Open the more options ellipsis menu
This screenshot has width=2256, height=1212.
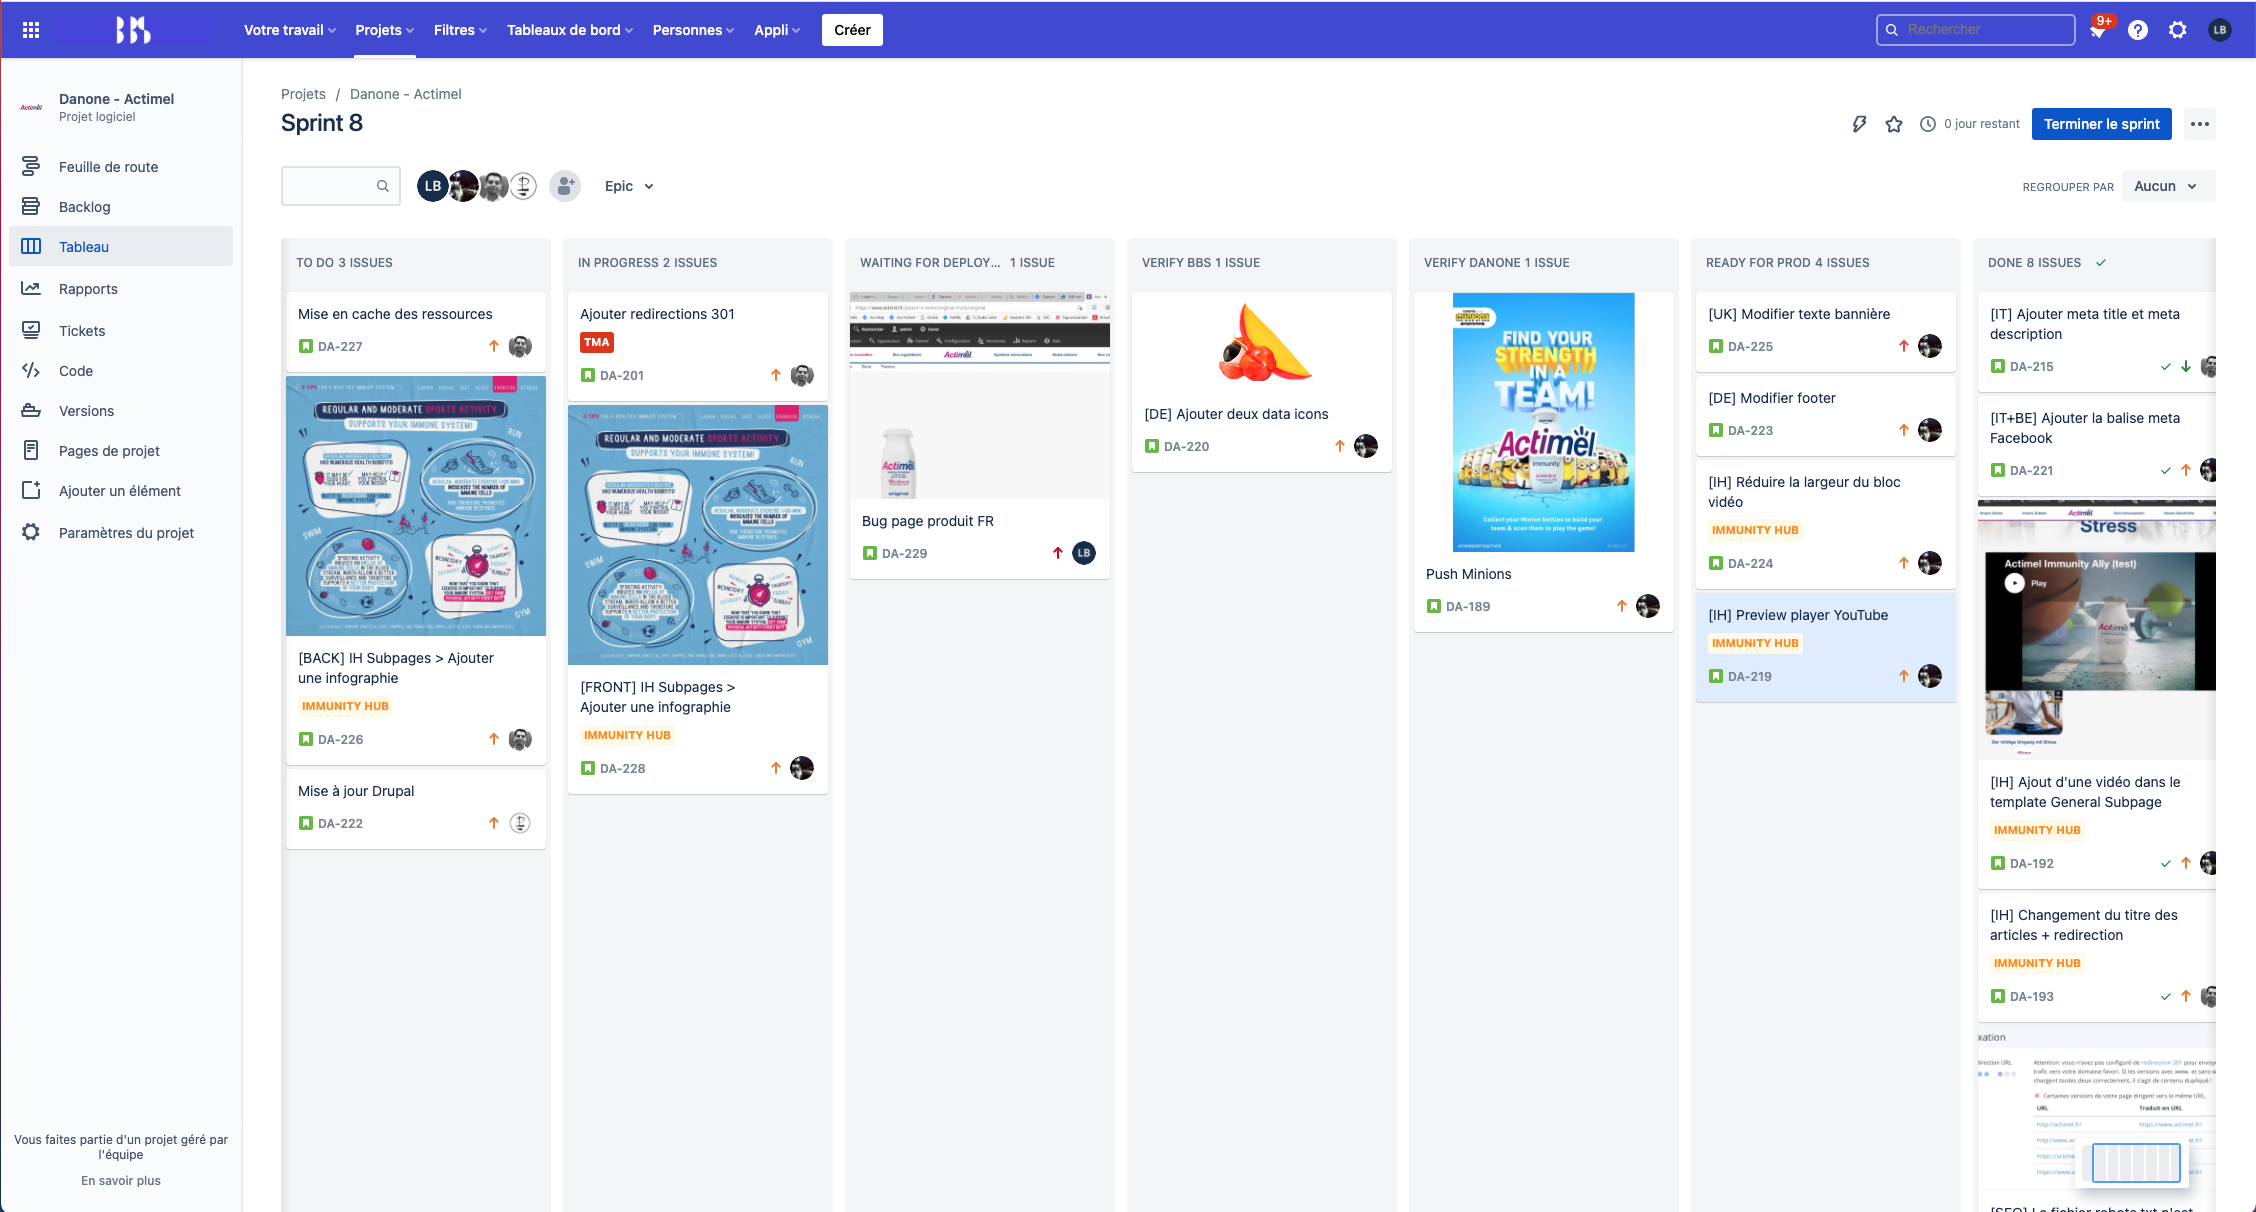pos(2200,124)
